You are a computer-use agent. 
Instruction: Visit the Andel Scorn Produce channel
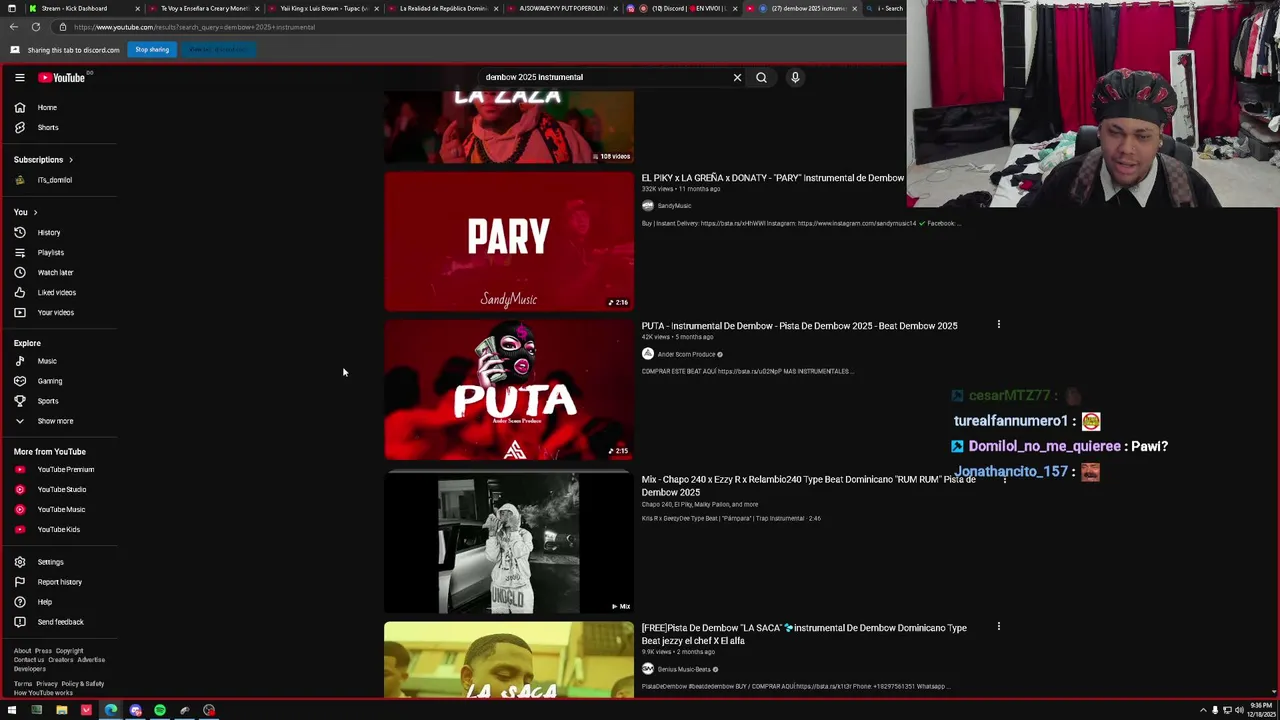686,354
